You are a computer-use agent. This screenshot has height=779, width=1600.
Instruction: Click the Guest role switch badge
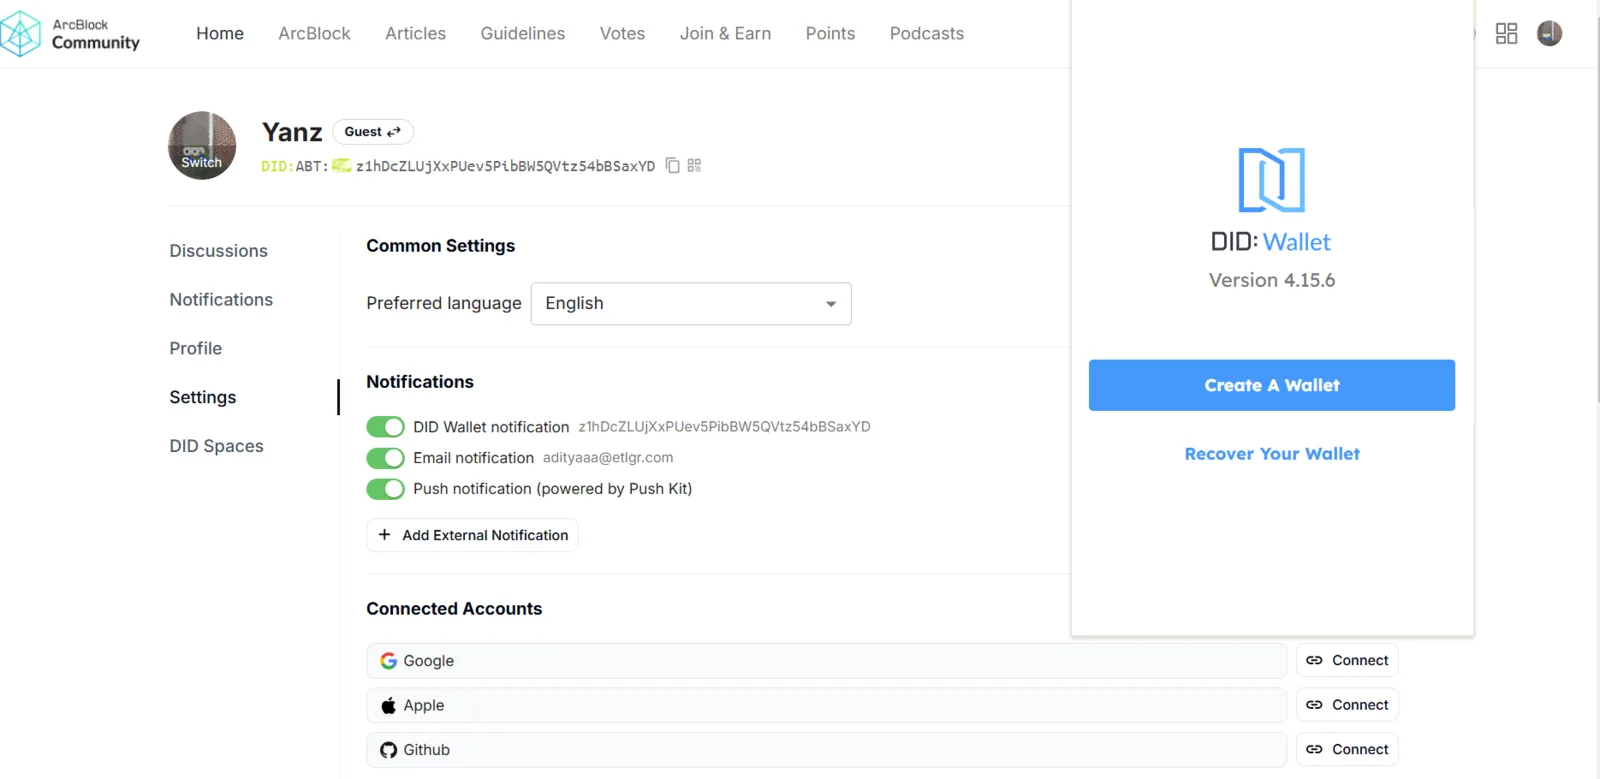[x=373, y=132]
